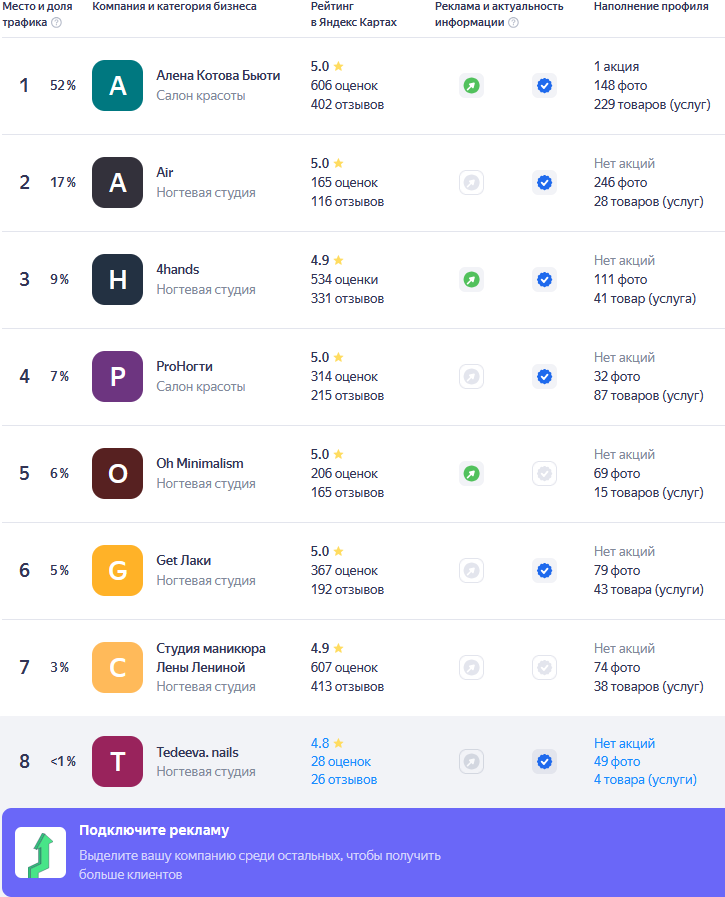Click blue verified badge in Get Лаки row
The height and width of the screenshot is (897, 725).
pyautogui.click(x=544, y=571)
